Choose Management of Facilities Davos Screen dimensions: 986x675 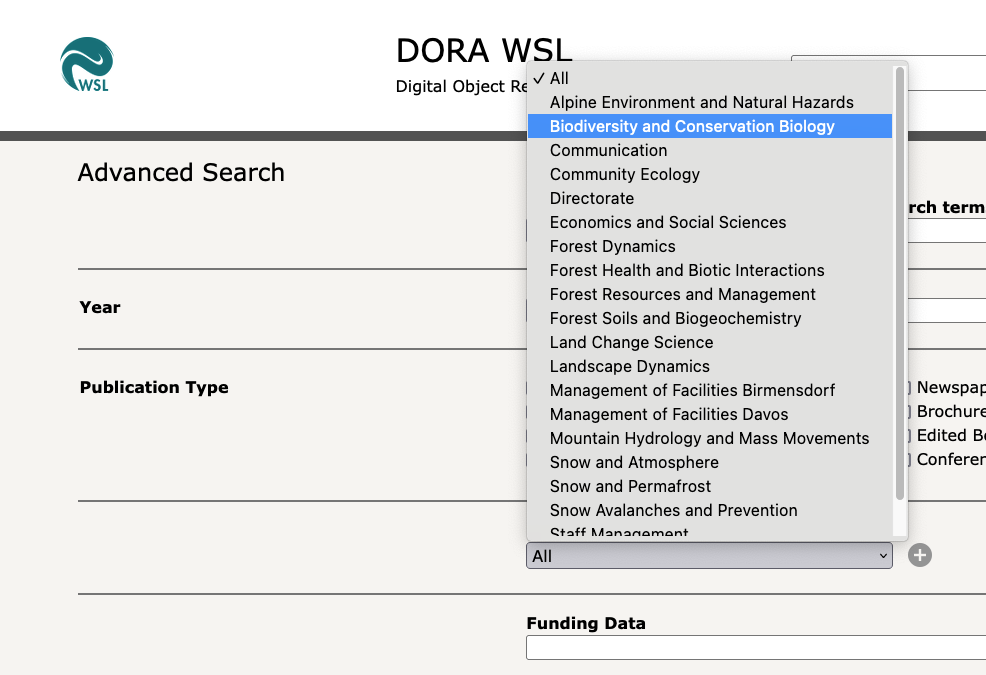(x=709, y=414)
